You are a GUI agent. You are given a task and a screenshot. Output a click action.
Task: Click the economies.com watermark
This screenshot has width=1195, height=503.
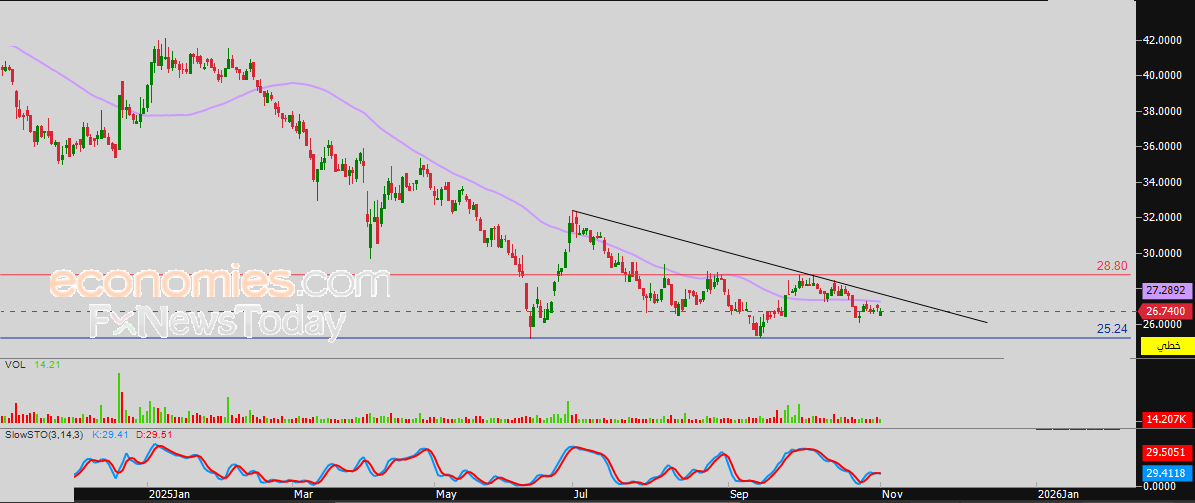(x=218, y=283)
